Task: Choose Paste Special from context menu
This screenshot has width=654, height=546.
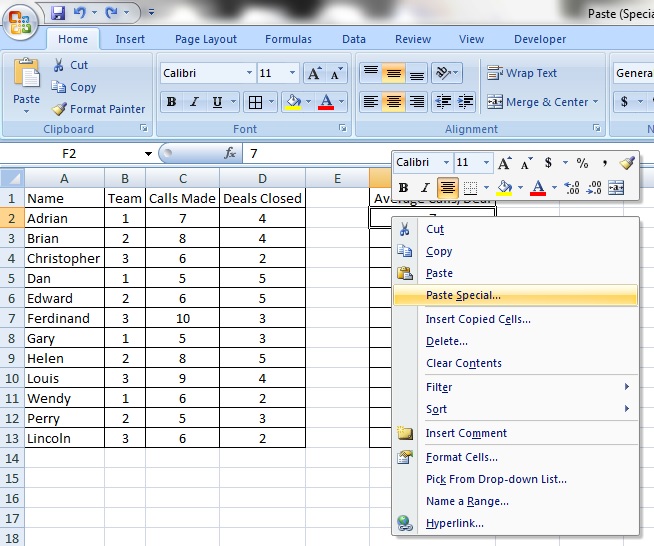Action: pos(463,295)
